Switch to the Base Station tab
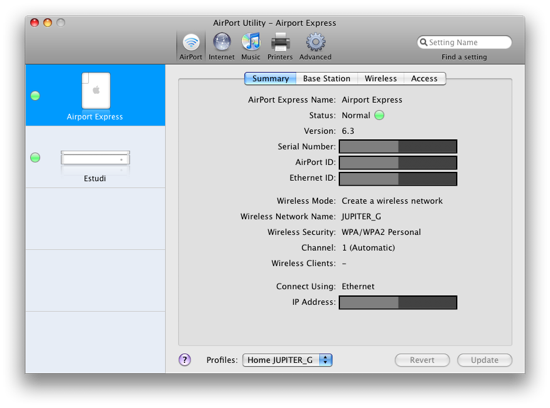The height and width of the screenshot is (408, 550). click(327, 79)
